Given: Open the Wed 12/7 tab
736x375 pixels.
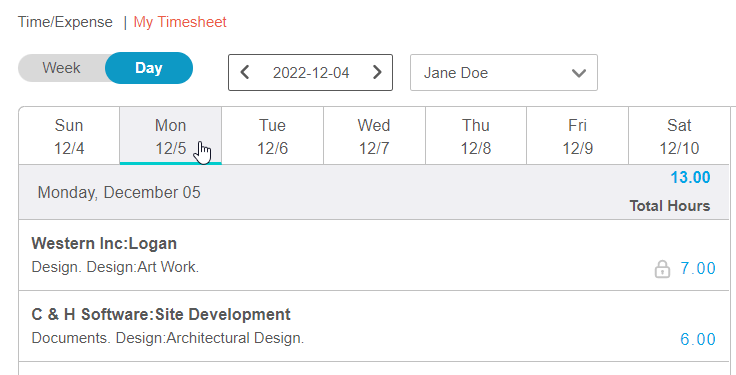Looking at the screenshot, I should point(374,136).
